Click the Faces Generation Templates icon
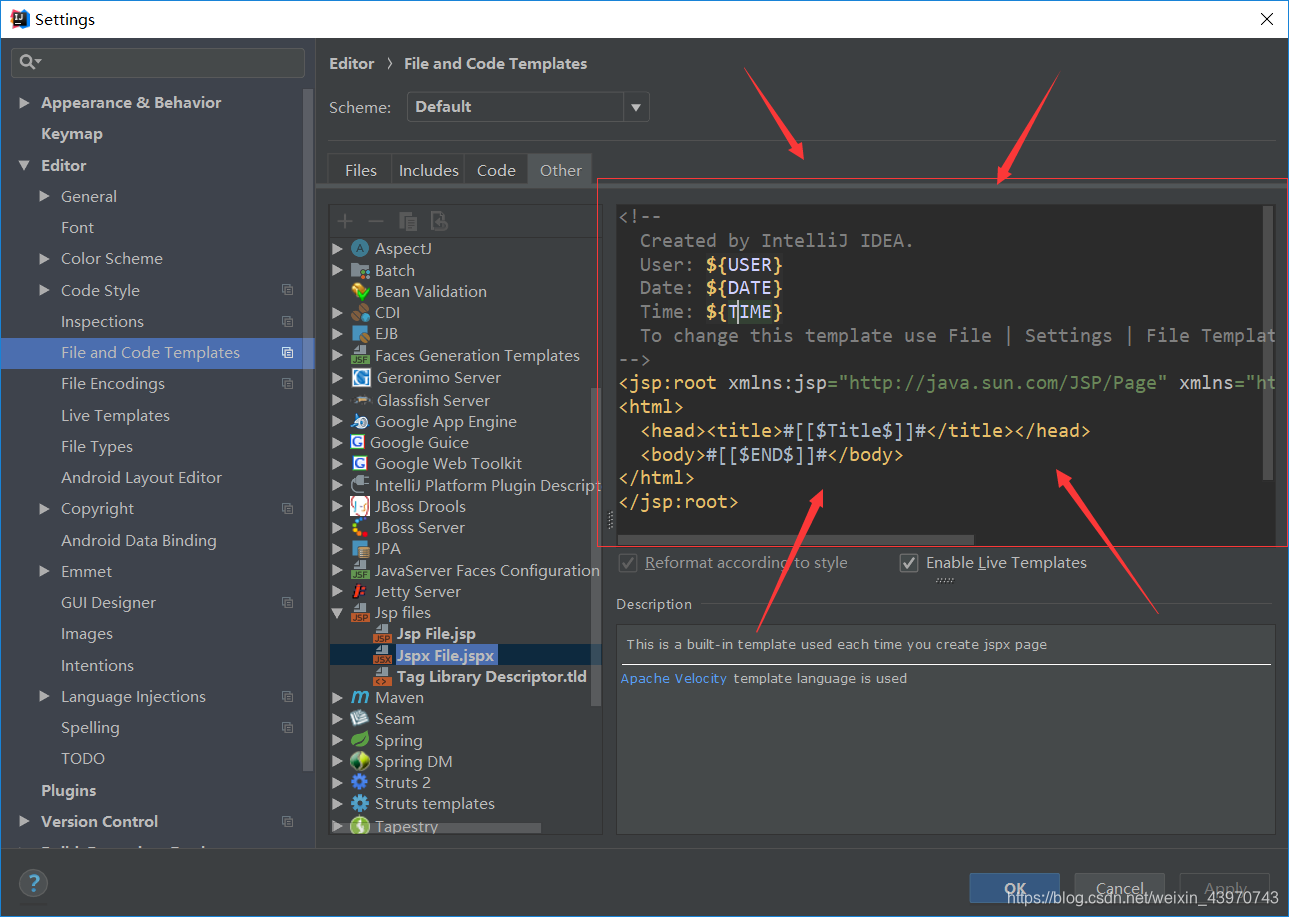Screen dimensions: 1289x917 click(x=360, y=356)
